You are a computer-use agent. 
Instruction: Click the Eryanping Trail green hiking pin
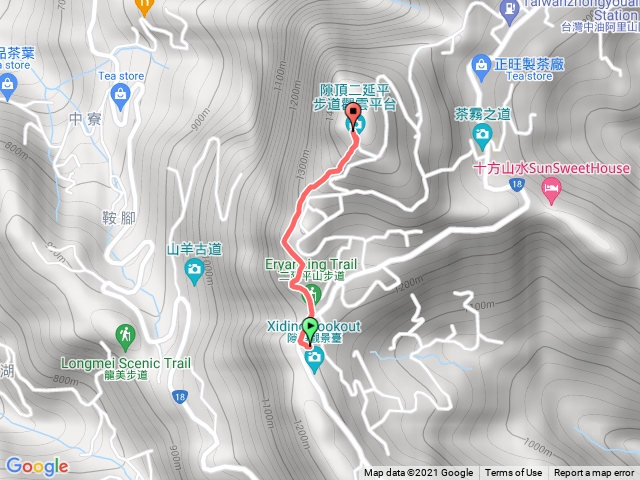[x=312, y=294]
